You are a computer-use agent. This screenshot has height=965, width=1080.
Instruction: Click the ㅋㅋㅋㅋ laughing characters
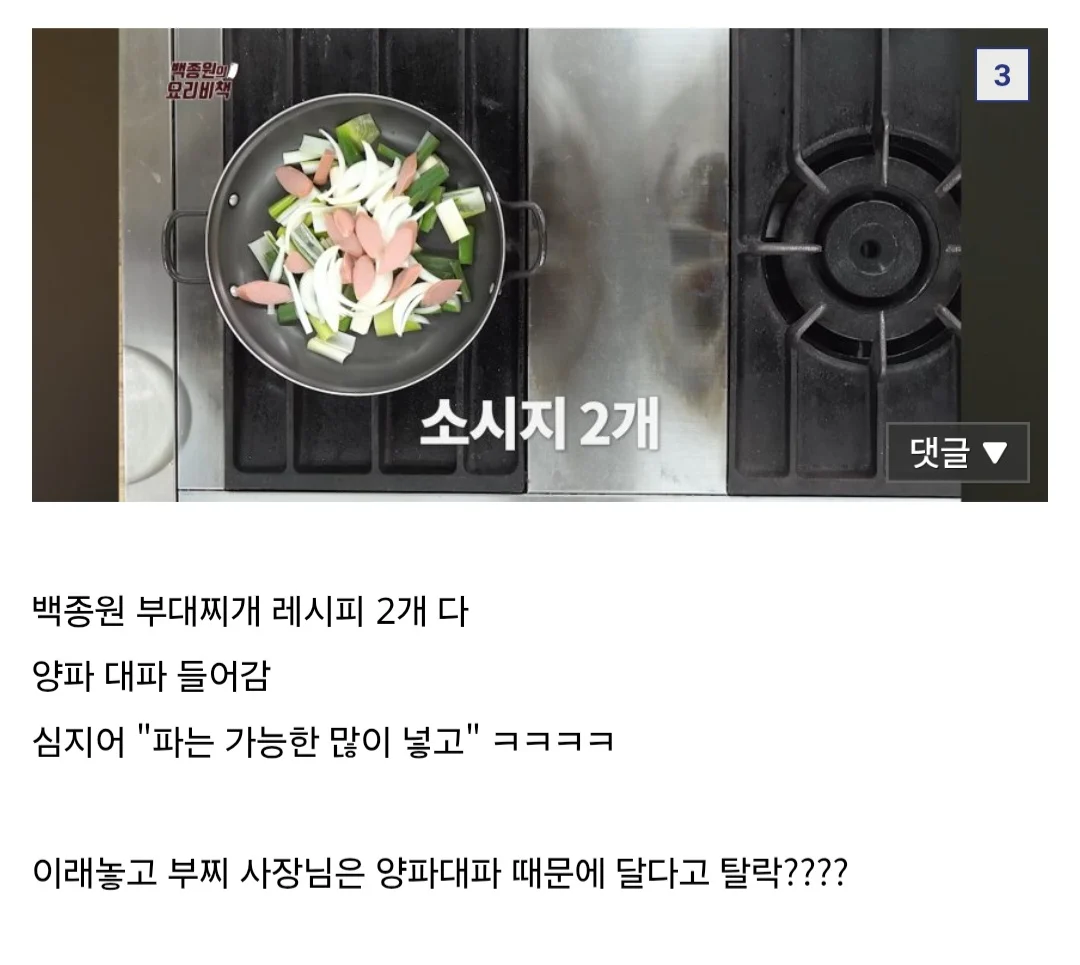553,742
